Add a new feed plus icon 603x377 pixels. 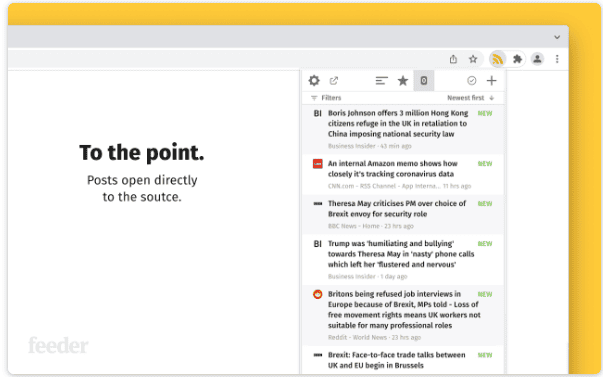coord(491,80)
